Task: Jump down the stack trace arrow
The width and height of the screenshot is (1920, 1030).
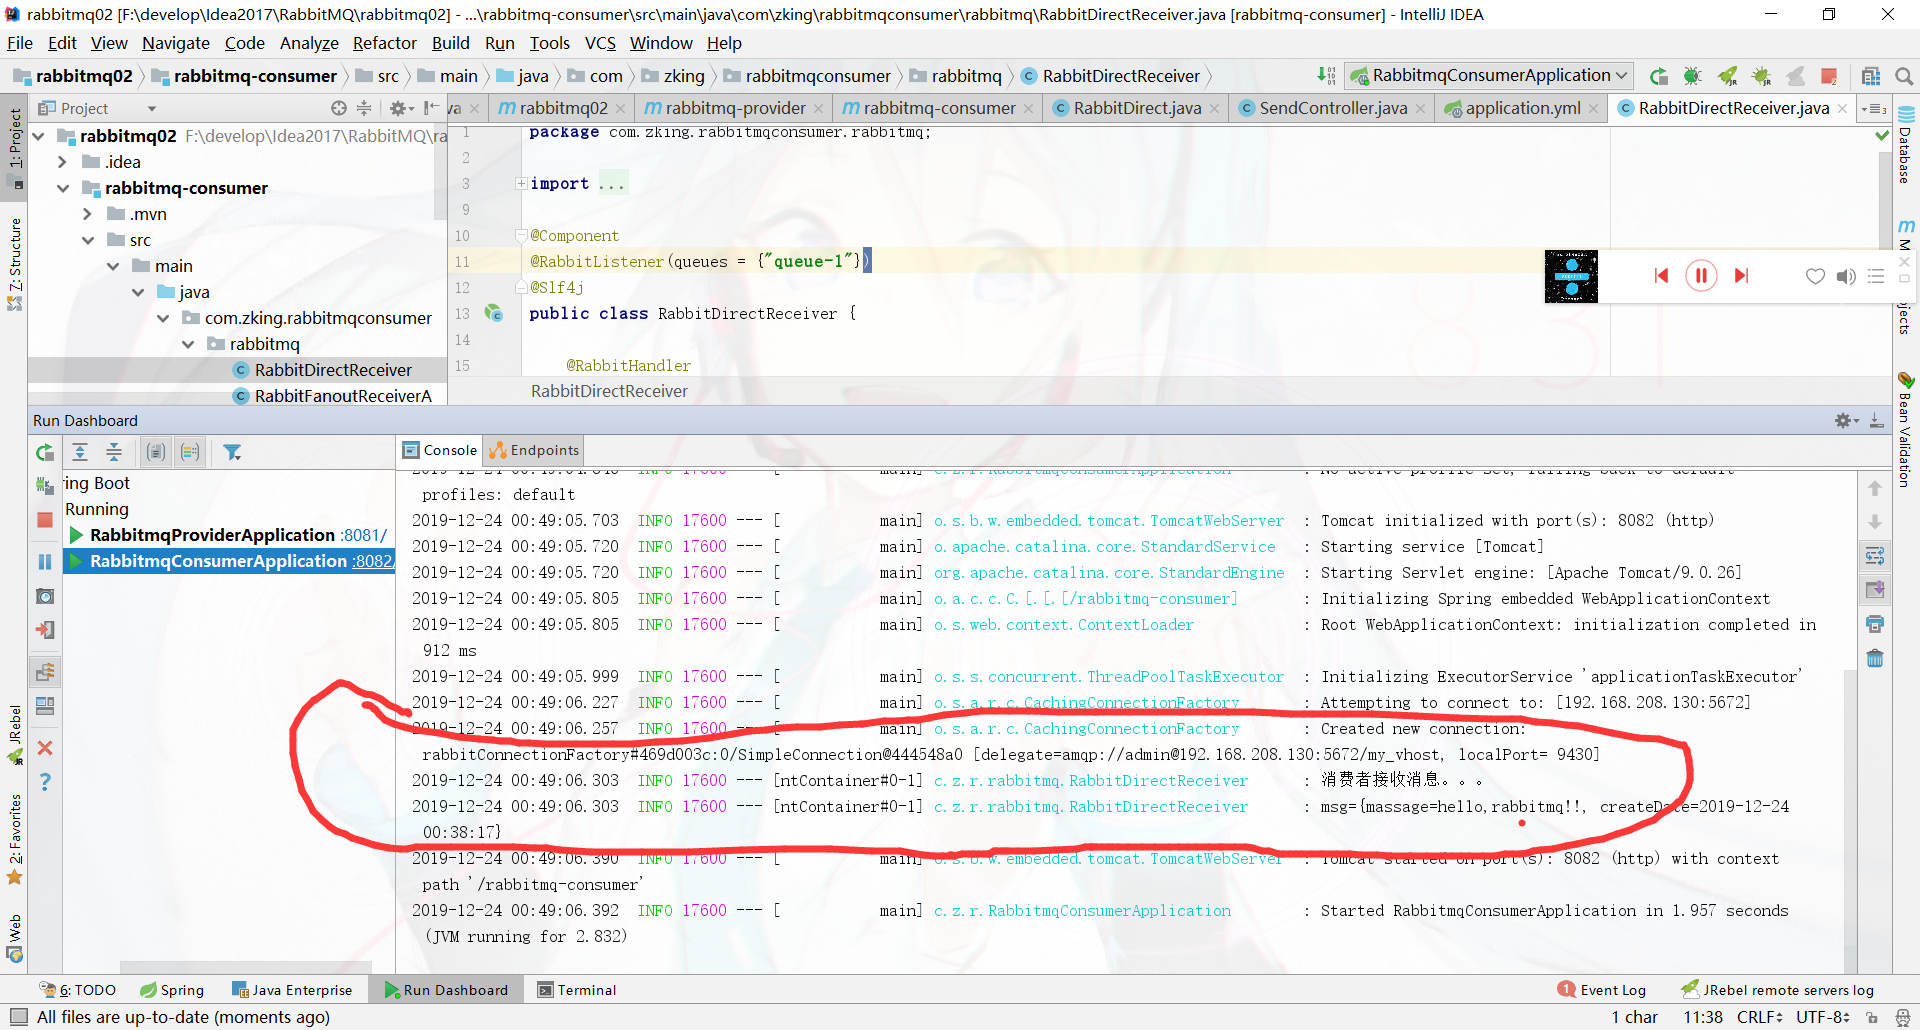Action: 1875,522
